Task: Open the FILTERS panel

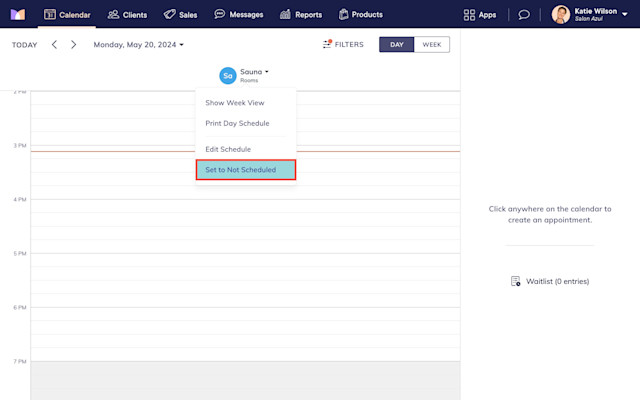Action: tap(343, 44)
